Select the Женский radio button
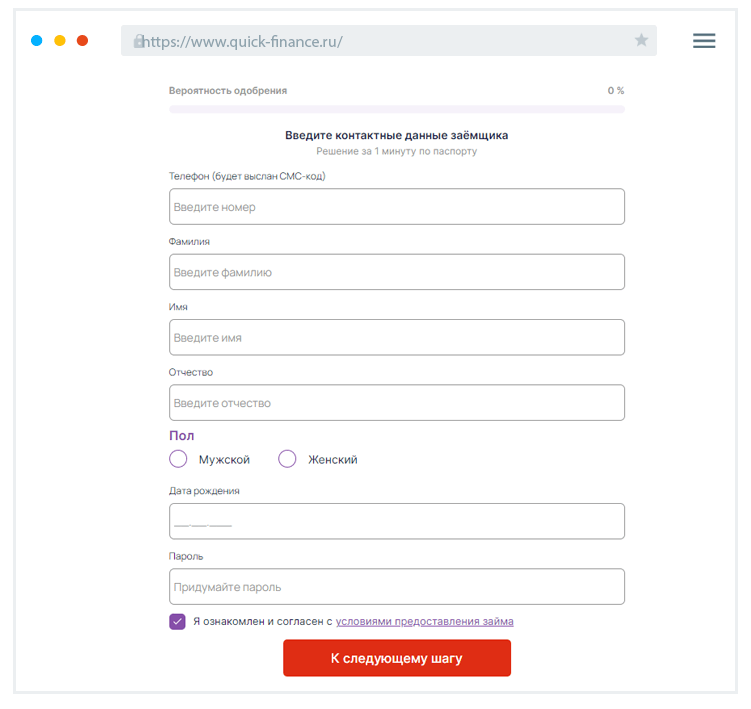The image size is (751, 709). pyautogui.click(x=287, y=459)
